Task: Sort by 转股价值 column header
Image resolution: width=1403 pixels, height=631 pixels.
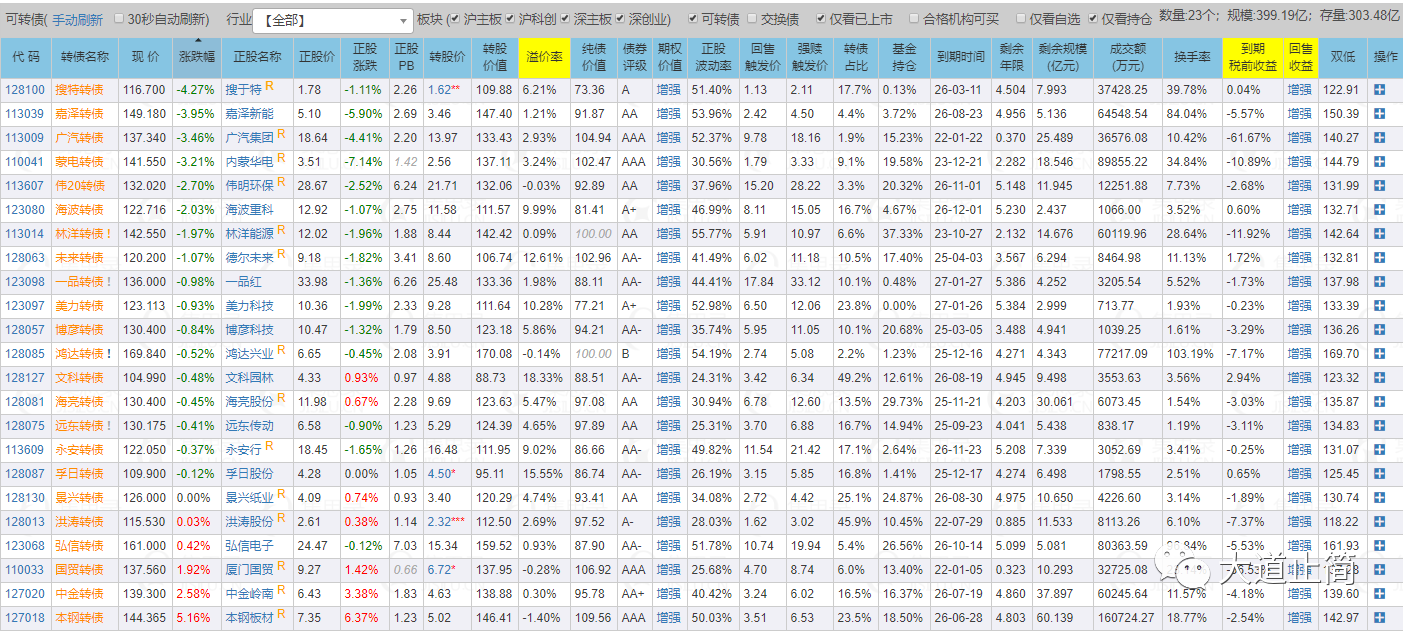Action: click(494, 57)
